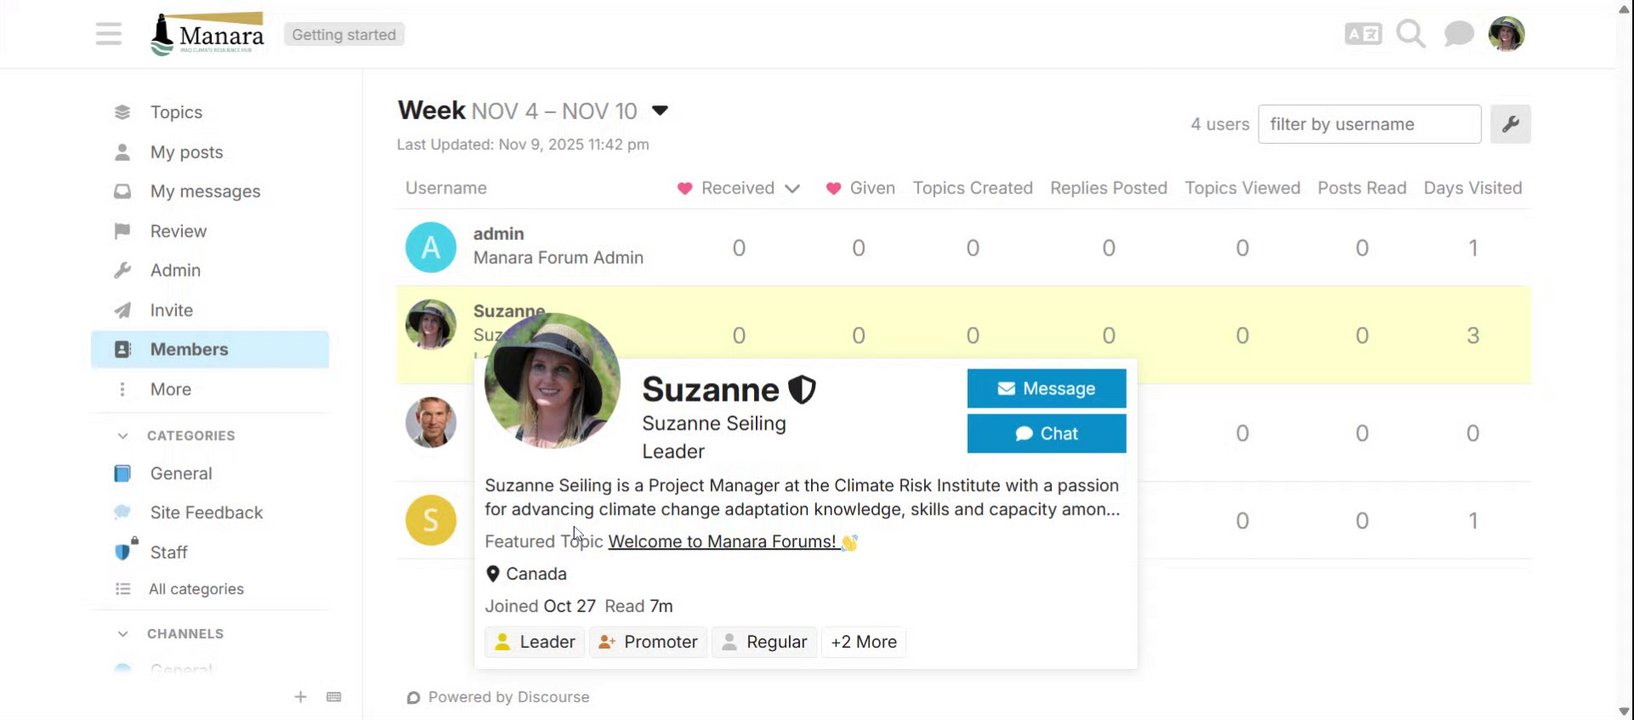1634x720 pixels.
Task: Click the current user avatar in header
Action: pos(1506,34)
